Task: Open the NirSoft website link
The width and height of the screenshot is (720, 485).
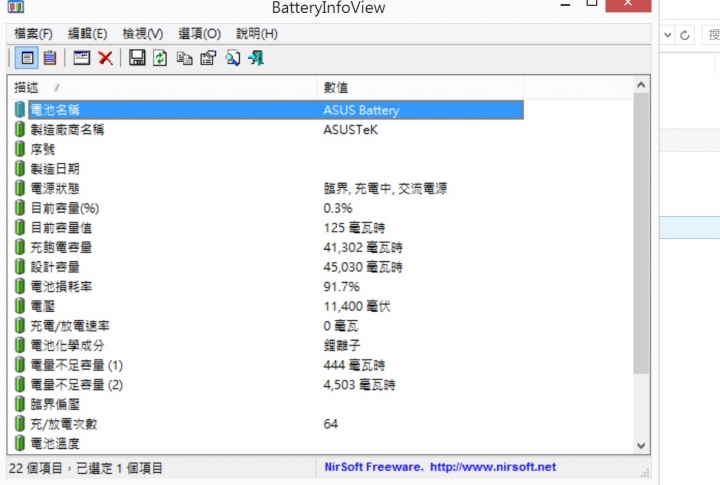Action: pyautogui.click(x=493, y=467)
